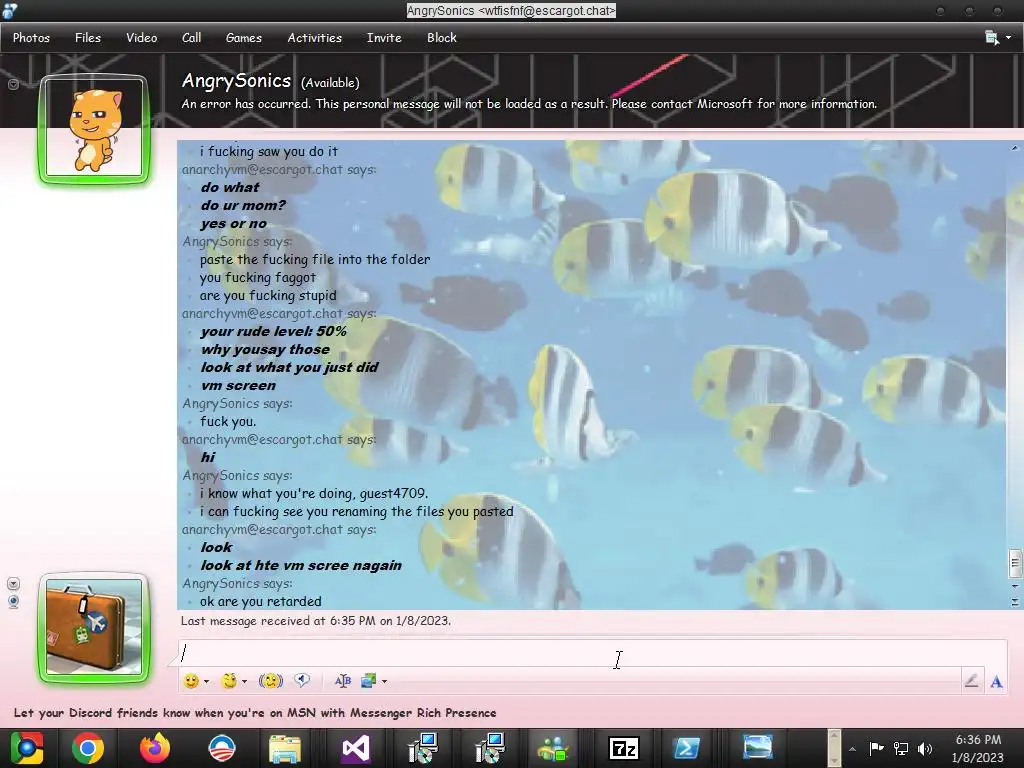Collapse the AngrySonics display picture arrow
Screen dimensions: 1024x768
tap(13, 84)
